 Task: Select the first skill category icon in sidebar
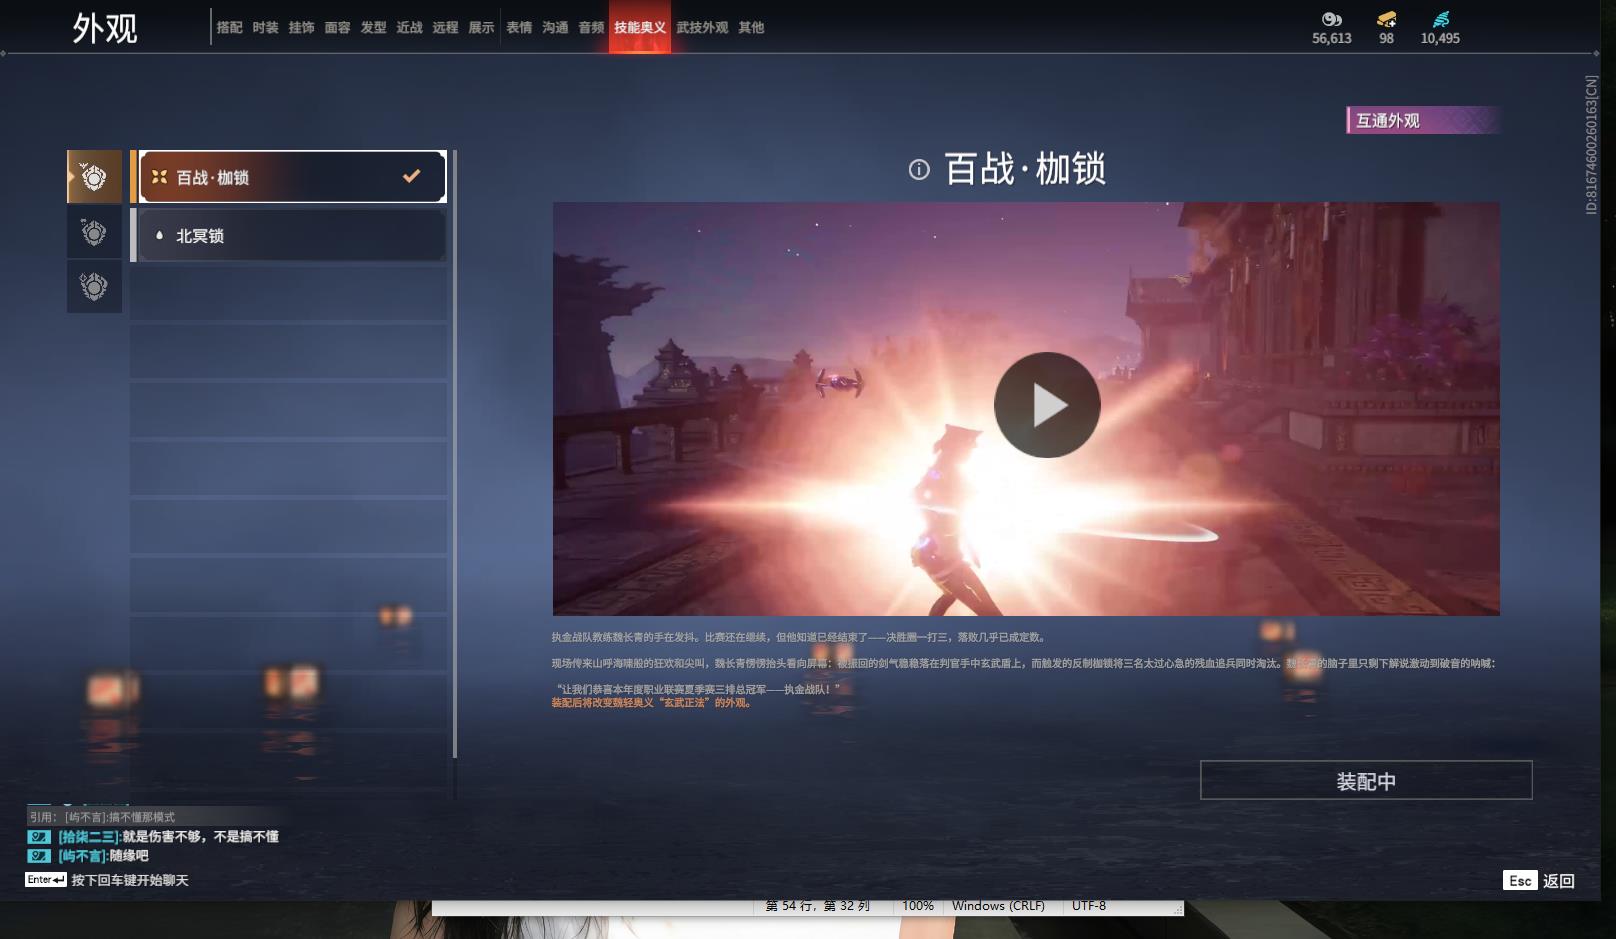[x=94, y=177]
